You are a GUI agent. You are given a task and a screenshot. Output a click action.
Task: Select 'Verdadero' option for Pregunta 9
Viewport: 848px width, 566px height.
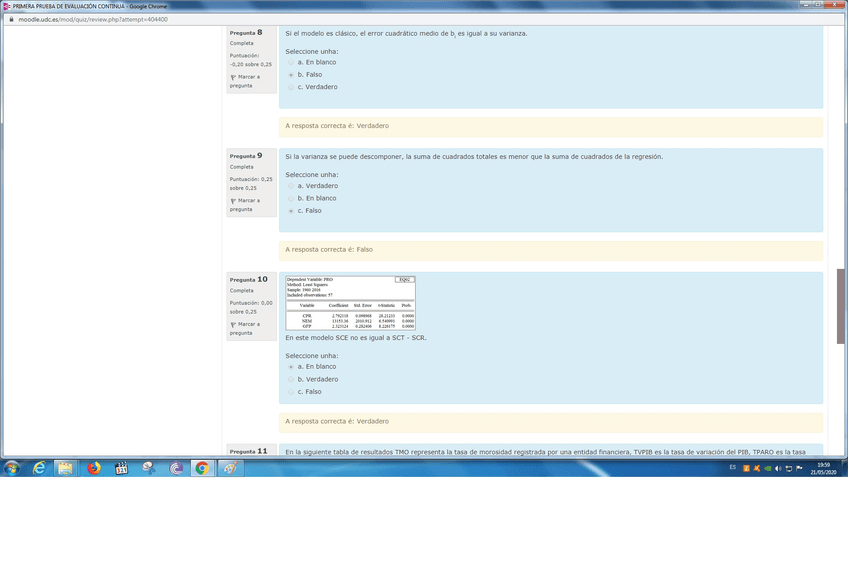pyautogui.click(x=291, y=187)
